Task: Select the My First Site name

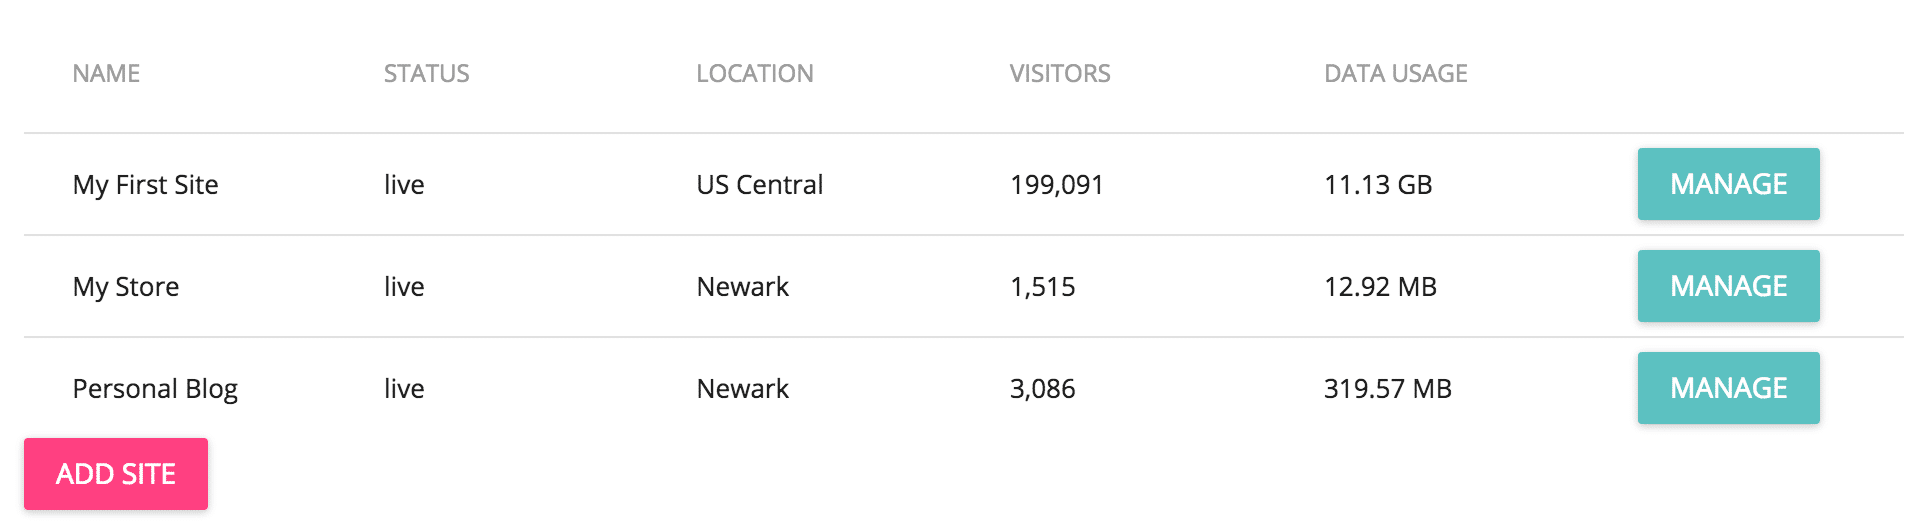Action: [x=145, y=185]
